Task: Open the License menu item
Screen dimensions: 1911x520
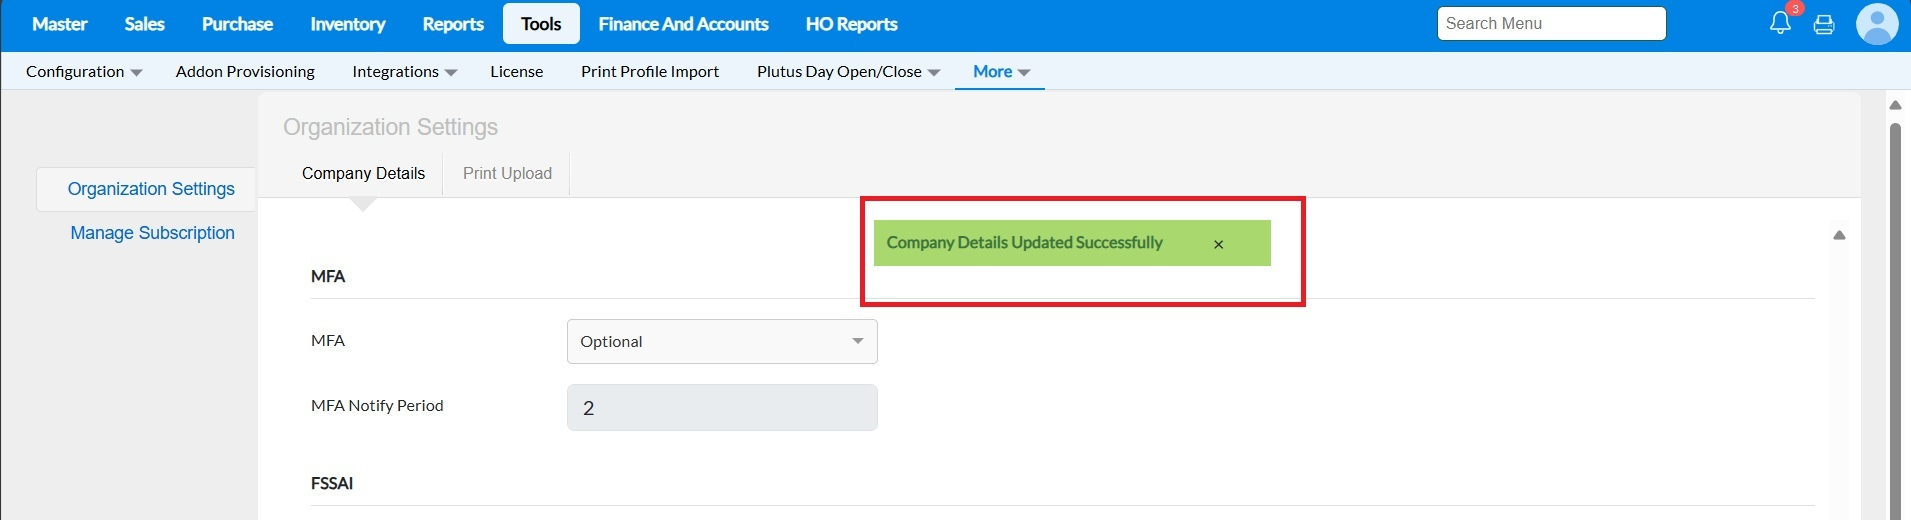Action: 516,72
